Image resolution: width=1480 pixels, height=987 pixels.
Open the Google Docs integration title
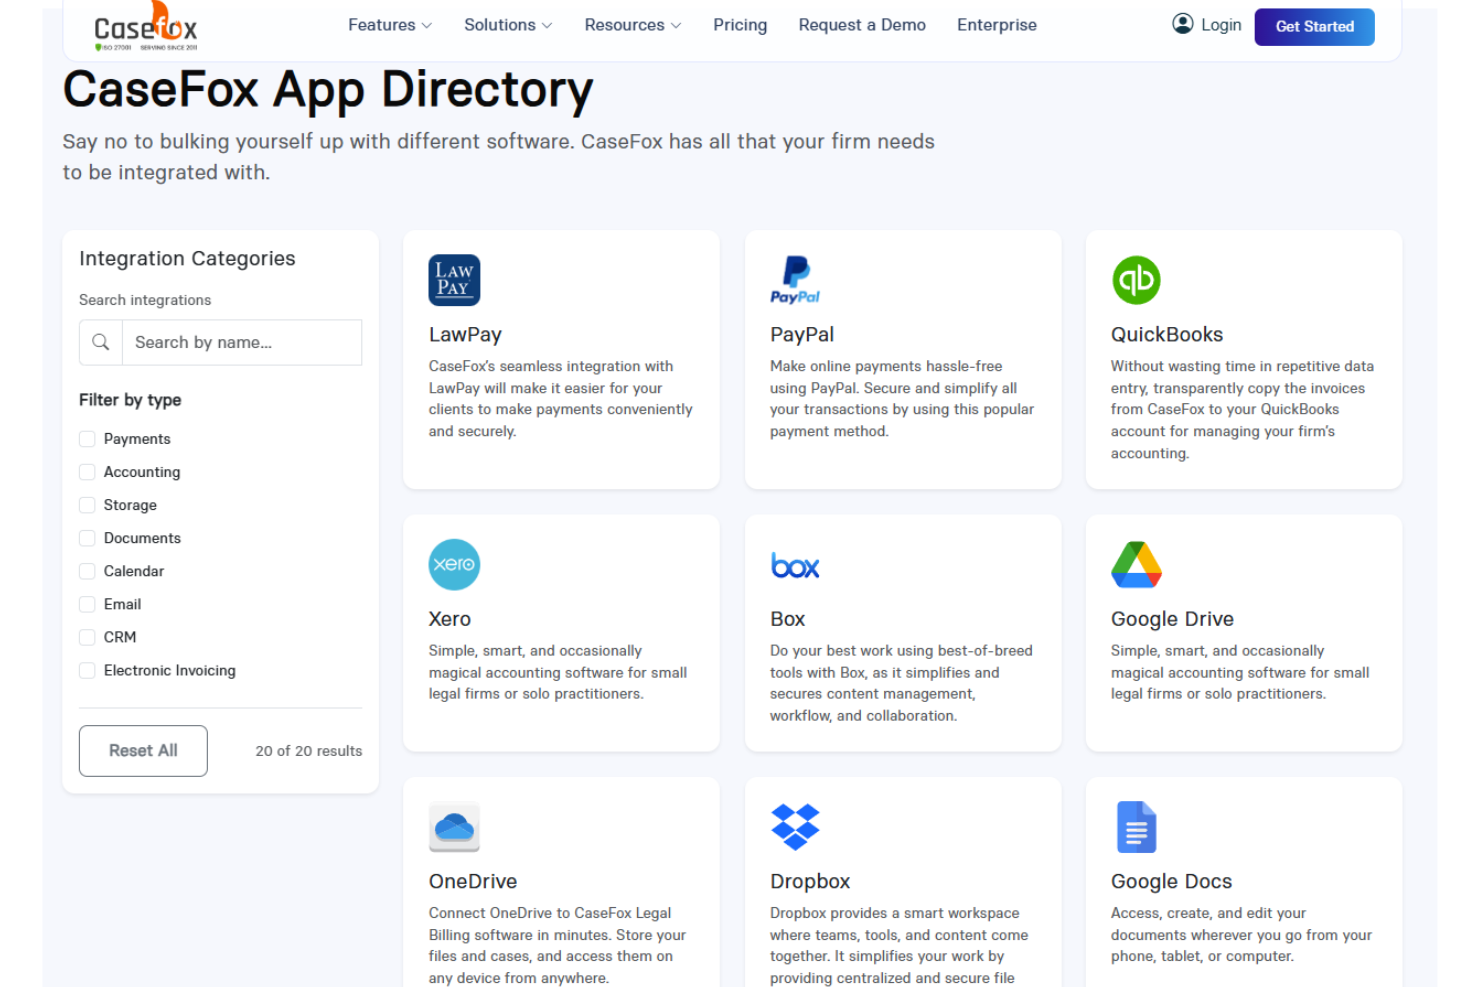coord(1171,881)
